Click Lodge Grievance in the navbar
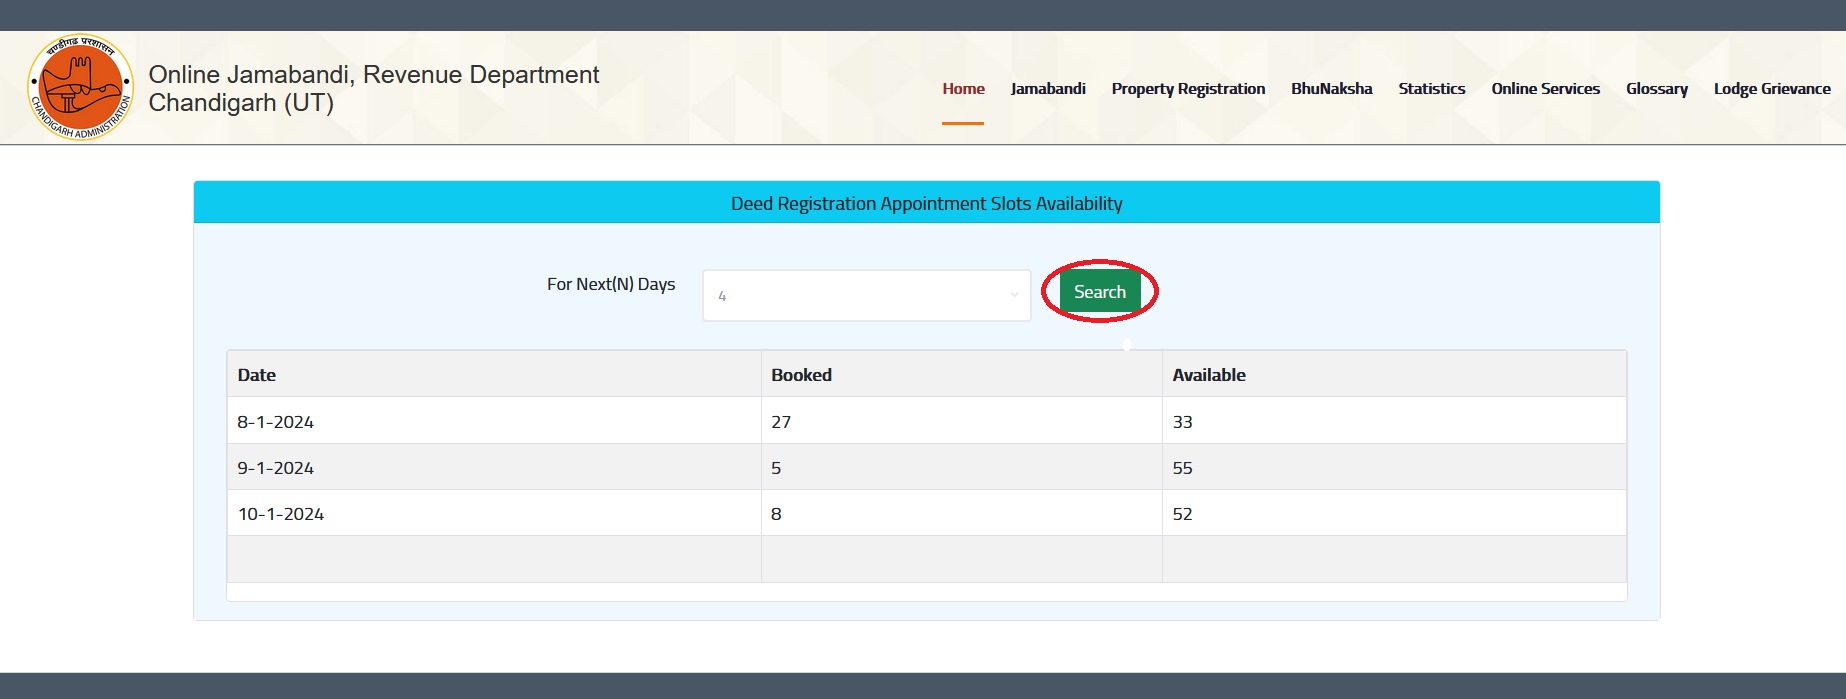This screenshot has width=1846, height=699. coord(1771,89)
